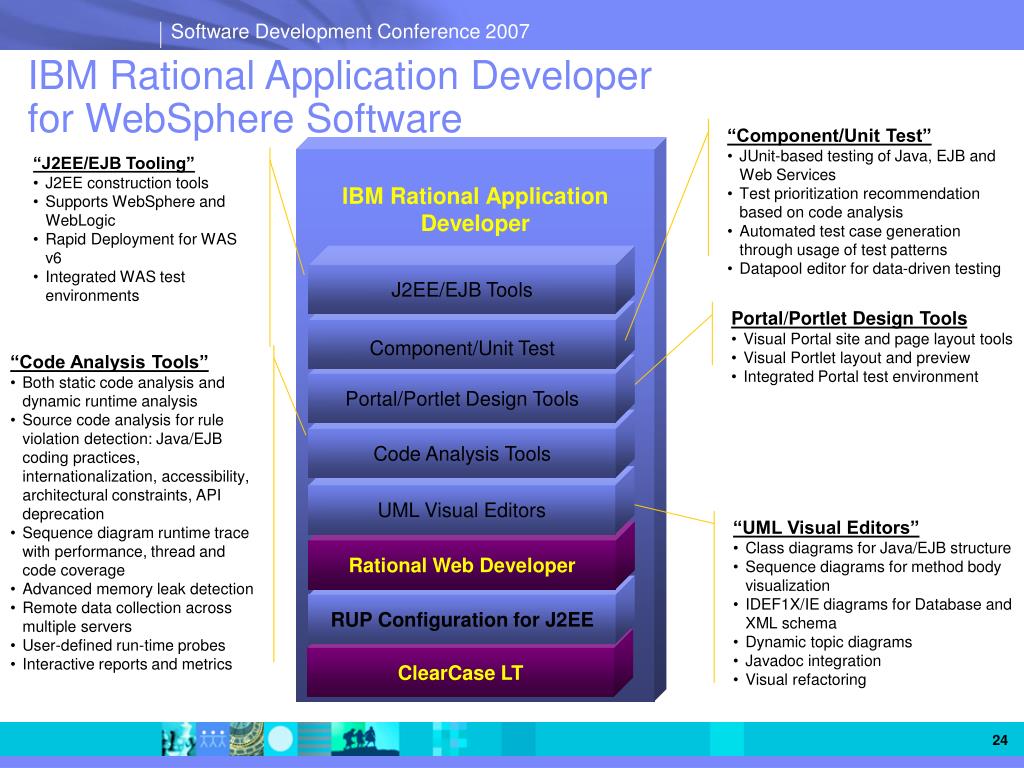Screen dimensions: 1024x768
Task: Click the "UML Visual Editors" underlined heading
Action: click(x=826, y=527)
